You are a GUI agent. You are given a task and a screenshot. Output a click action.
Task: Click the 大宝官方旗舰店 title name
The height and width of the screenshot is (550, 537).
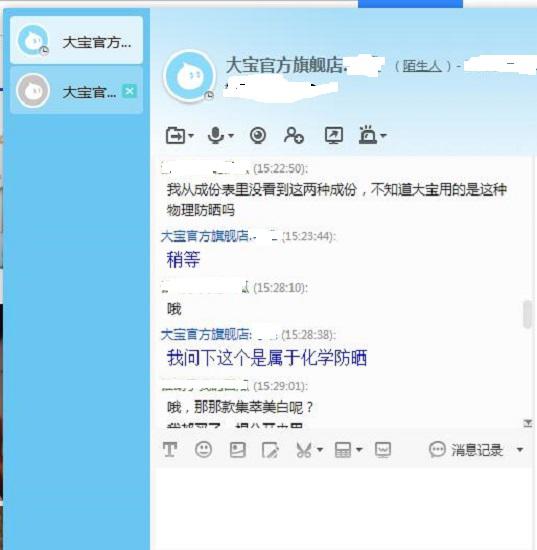coord(285,65)
